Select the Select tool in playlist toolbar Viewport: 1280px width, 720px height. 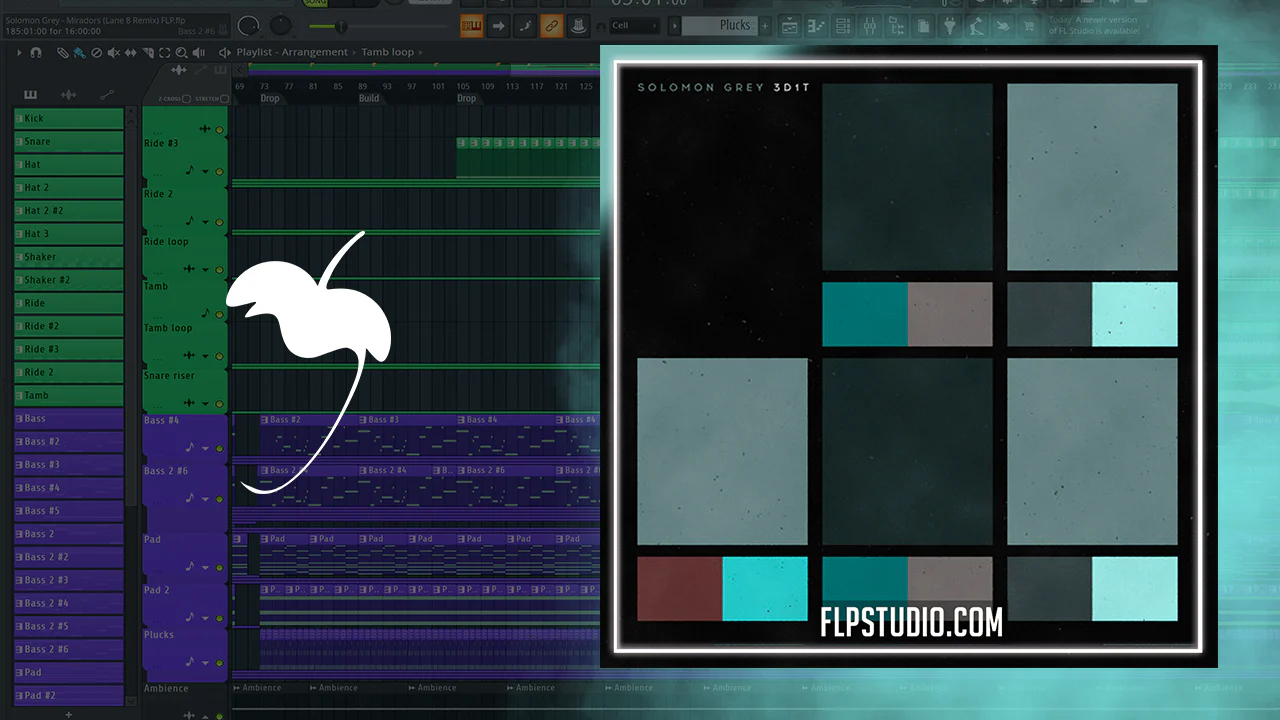point(165,52)
